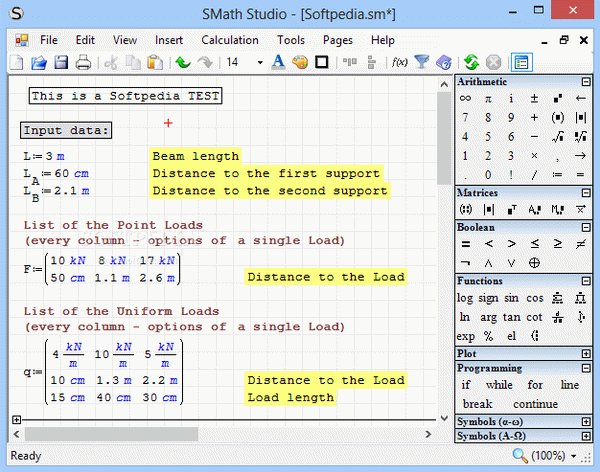Screen dimensions: 600x472
Task: Expand the Symbols (α-ω) panel
Action: (x=586, y=421)
